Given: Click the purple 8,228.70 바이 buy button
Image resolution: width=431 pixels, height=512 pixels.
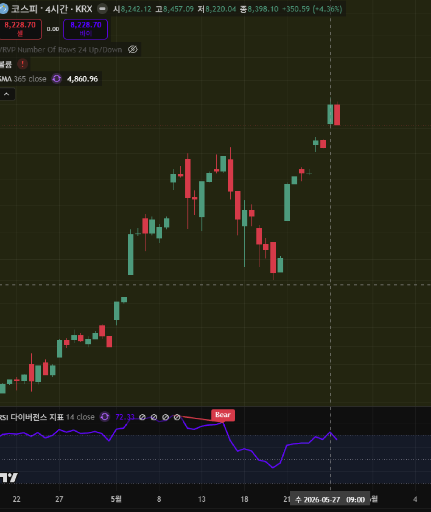Looking at the screenshot, I should 86,29.
